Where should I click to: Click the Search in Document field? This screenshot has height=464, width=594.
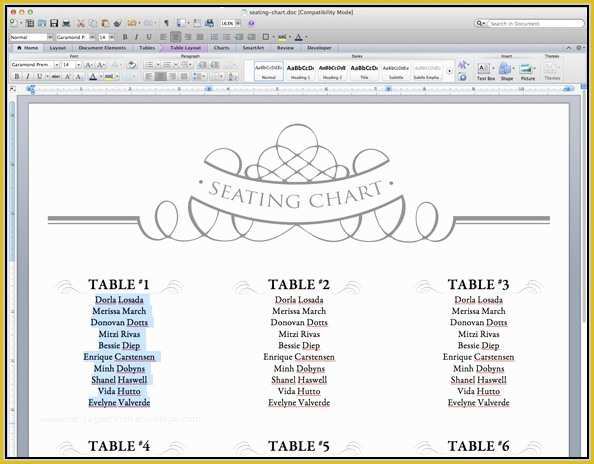pos(536,23)
